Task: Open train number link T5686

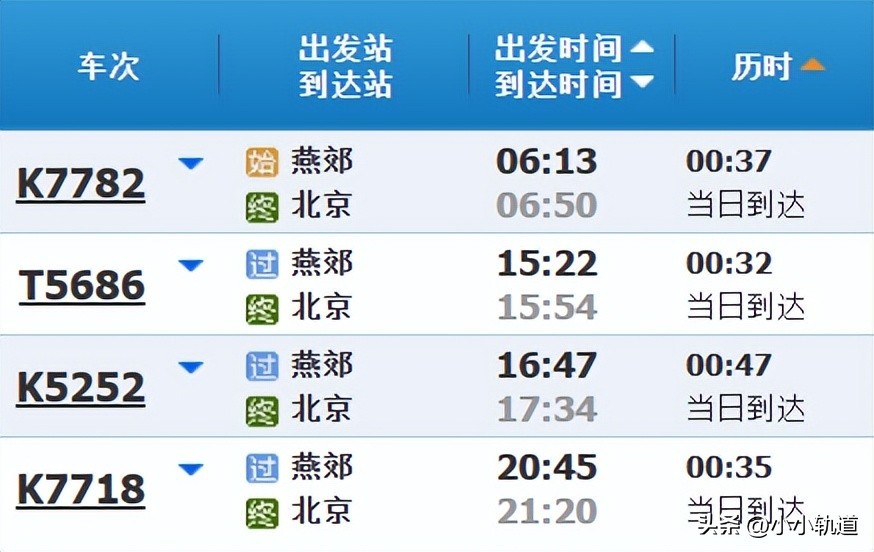Action: point(82,287)
